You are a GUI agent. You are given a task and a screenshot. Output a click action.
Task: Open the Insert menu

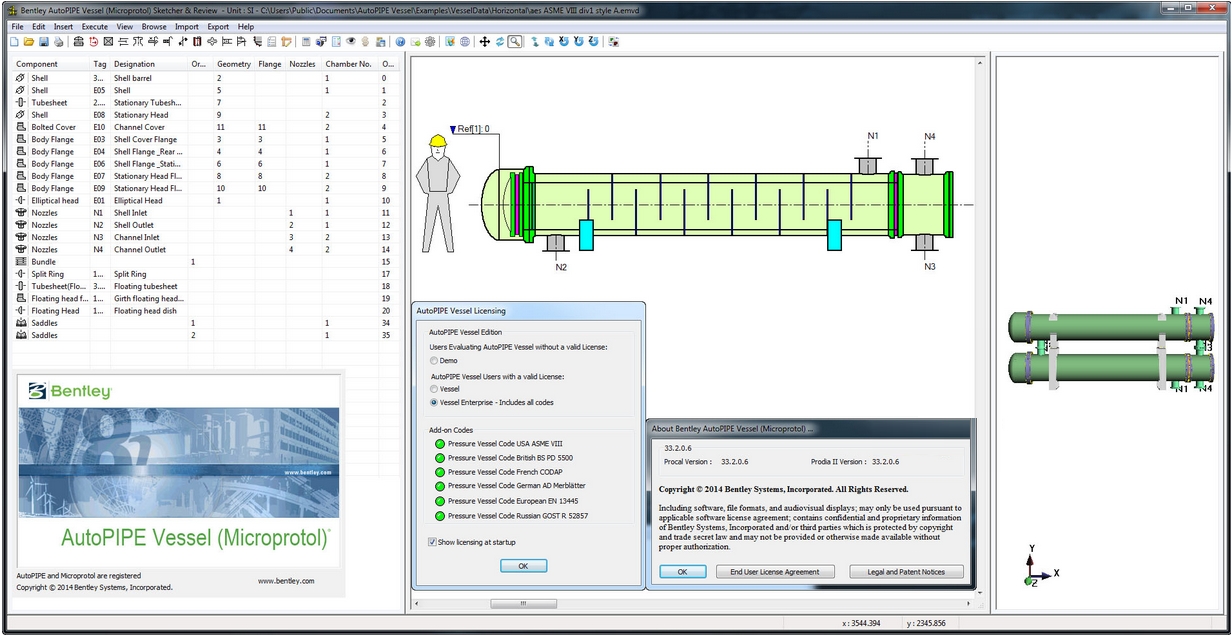(63, 27)
